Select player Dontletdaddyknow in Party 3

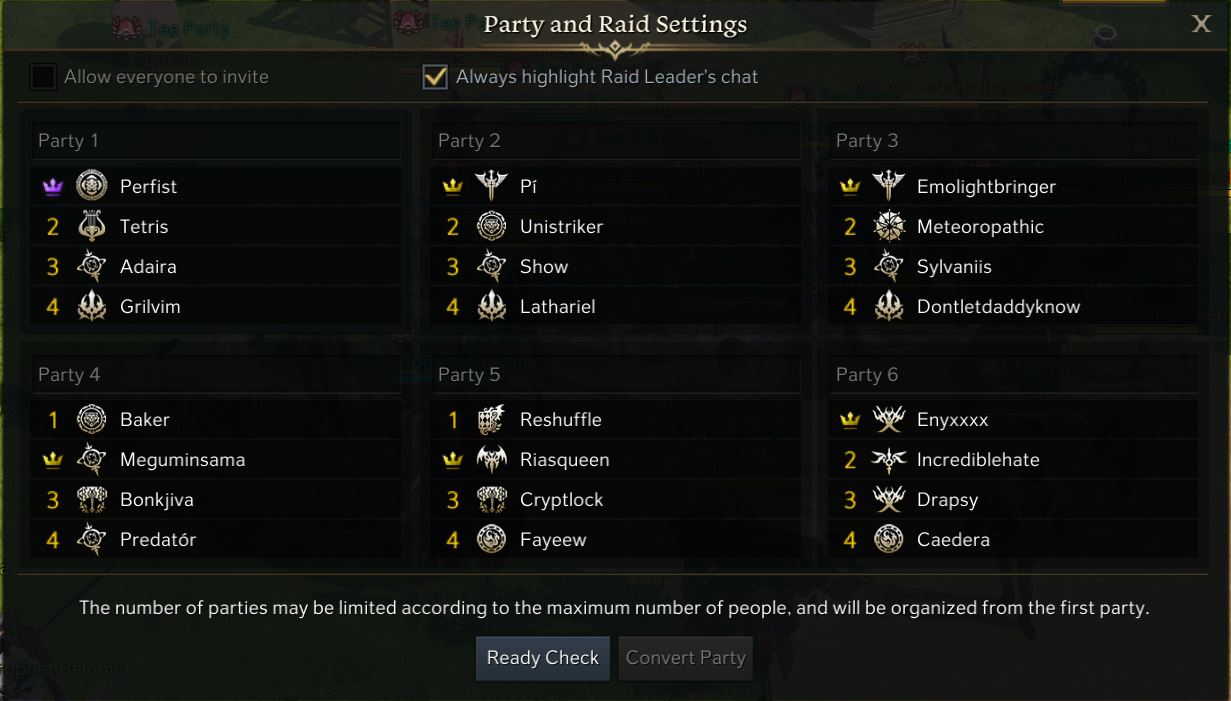(998, 307)
